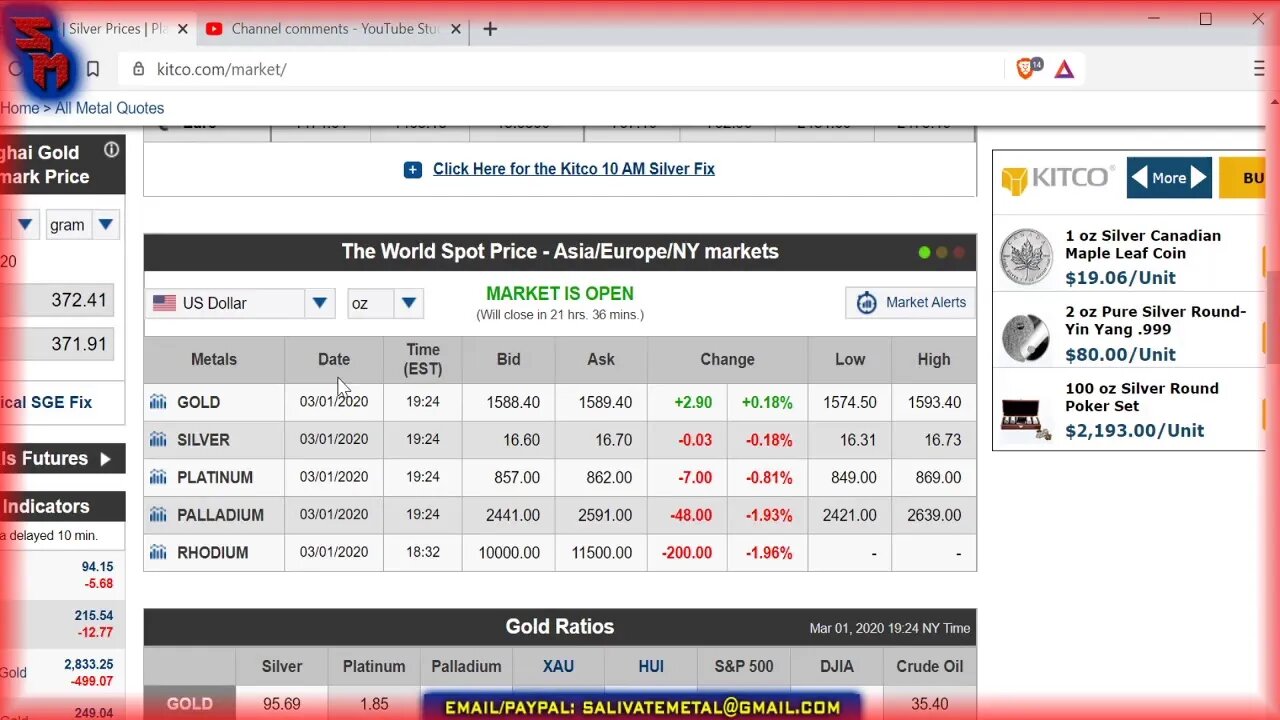
Task: Click the Home breadcrumb link
Action: pyautogui.click(x=20, y=108)
